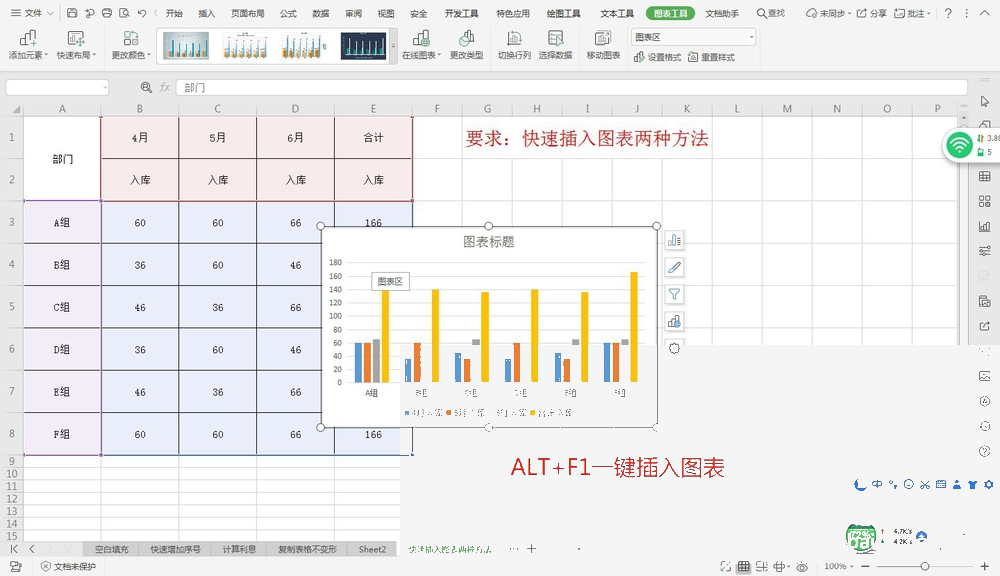1000x576 pixels.
Task: Click the formula bar showing 部门
Action: tap(571, 87)
